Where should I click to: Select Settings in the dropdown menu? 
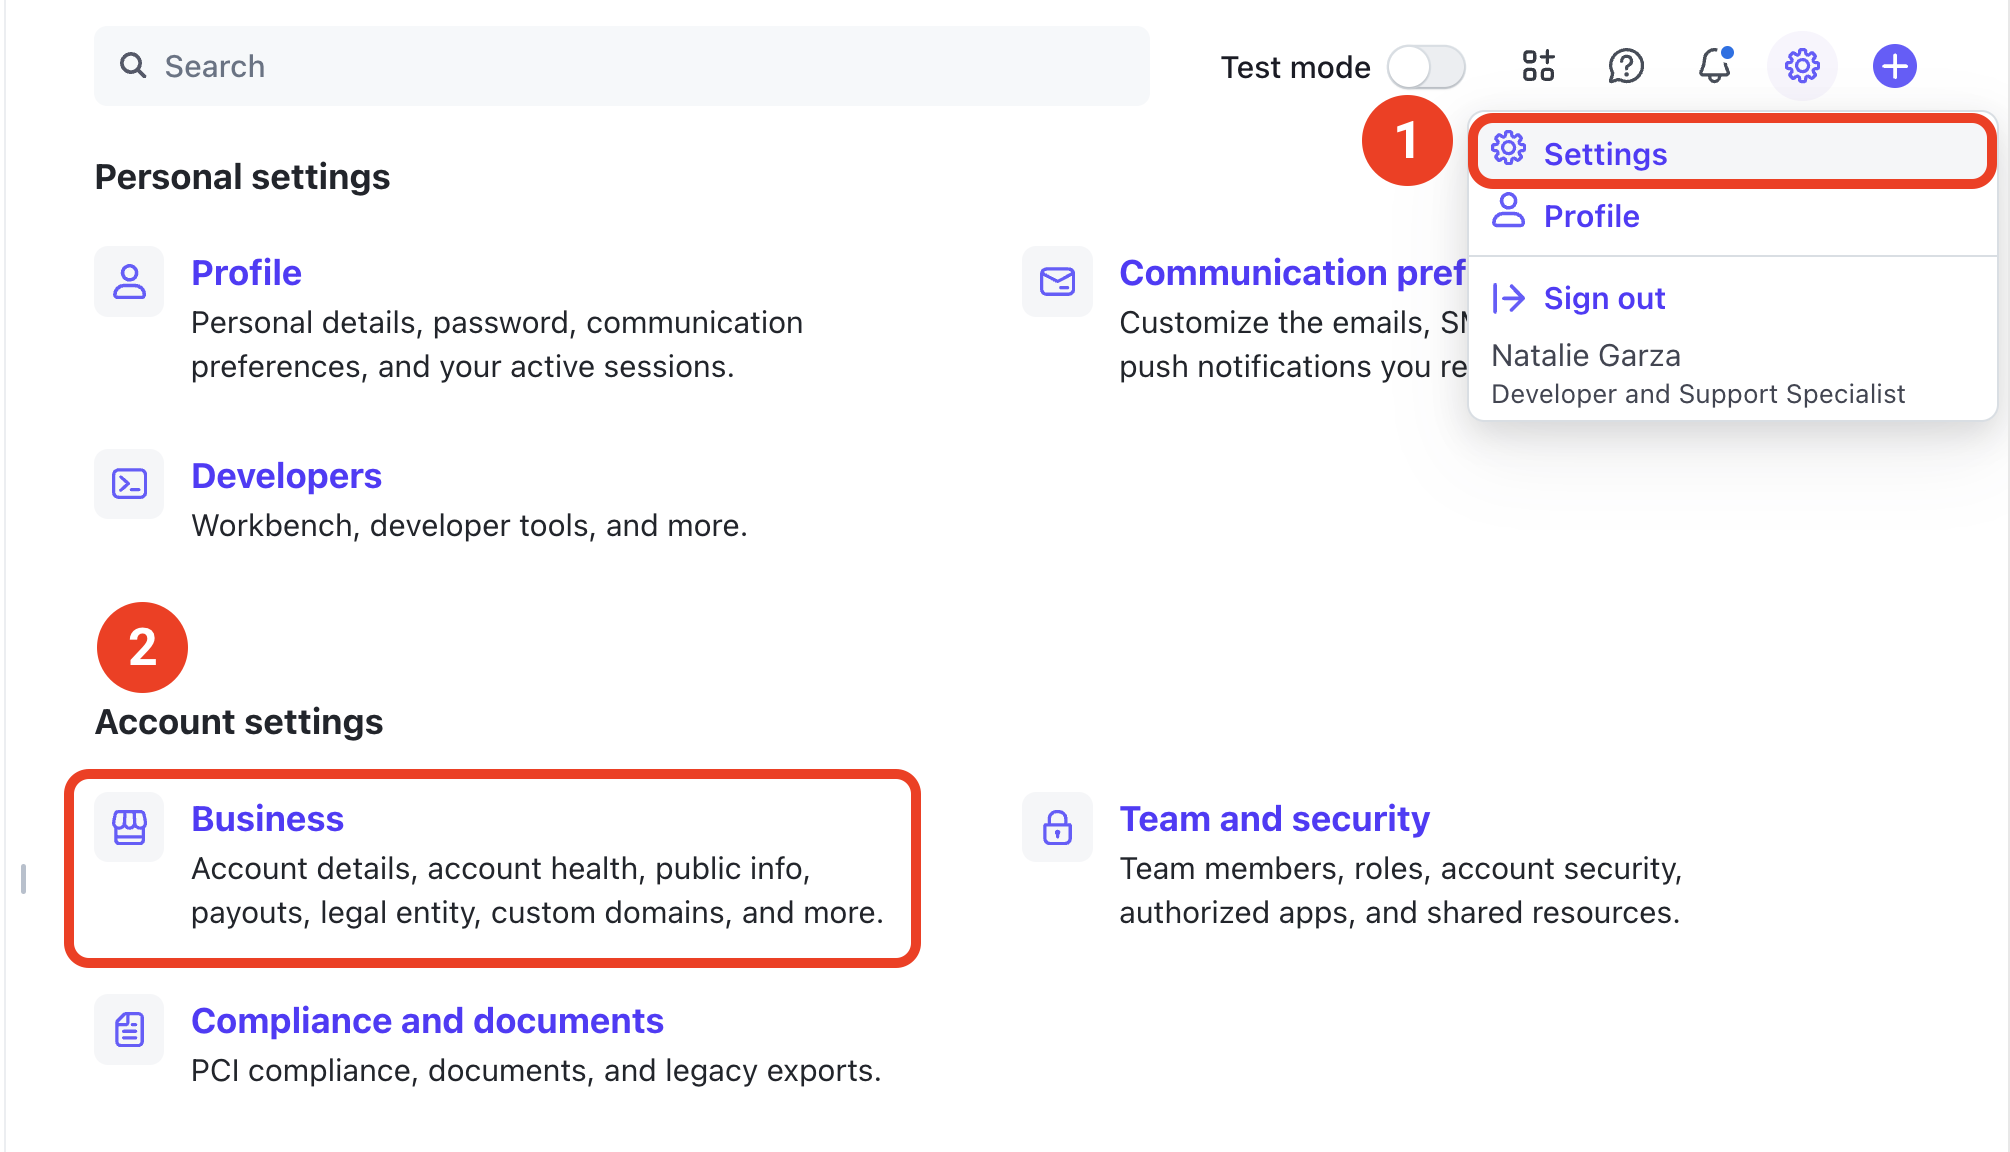[1604, 153]
